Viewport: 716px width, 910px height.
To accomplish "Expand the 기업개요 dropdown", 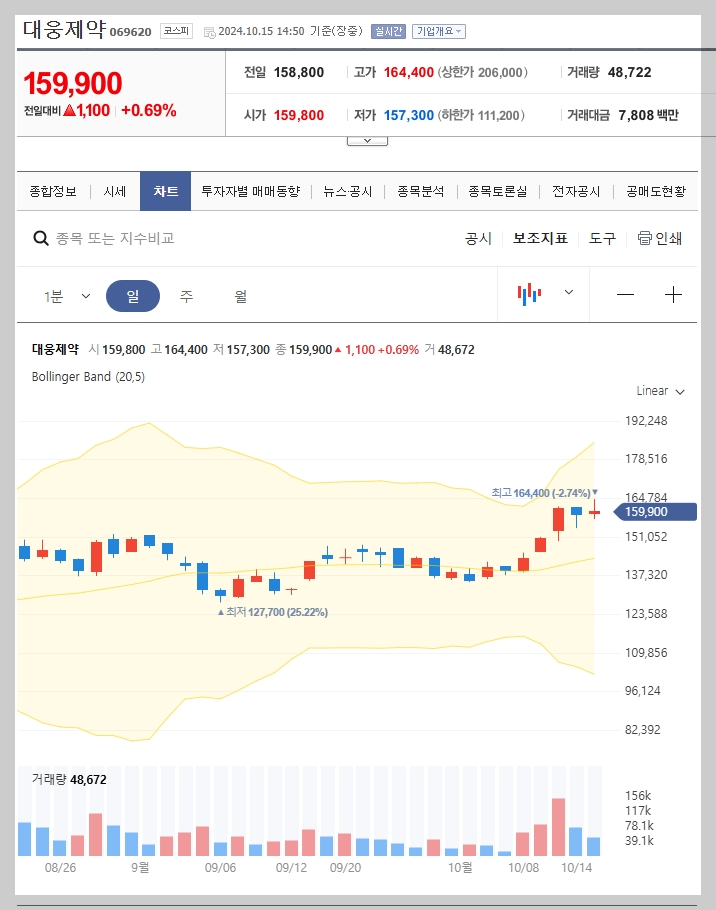I will [x=435, y=31].
